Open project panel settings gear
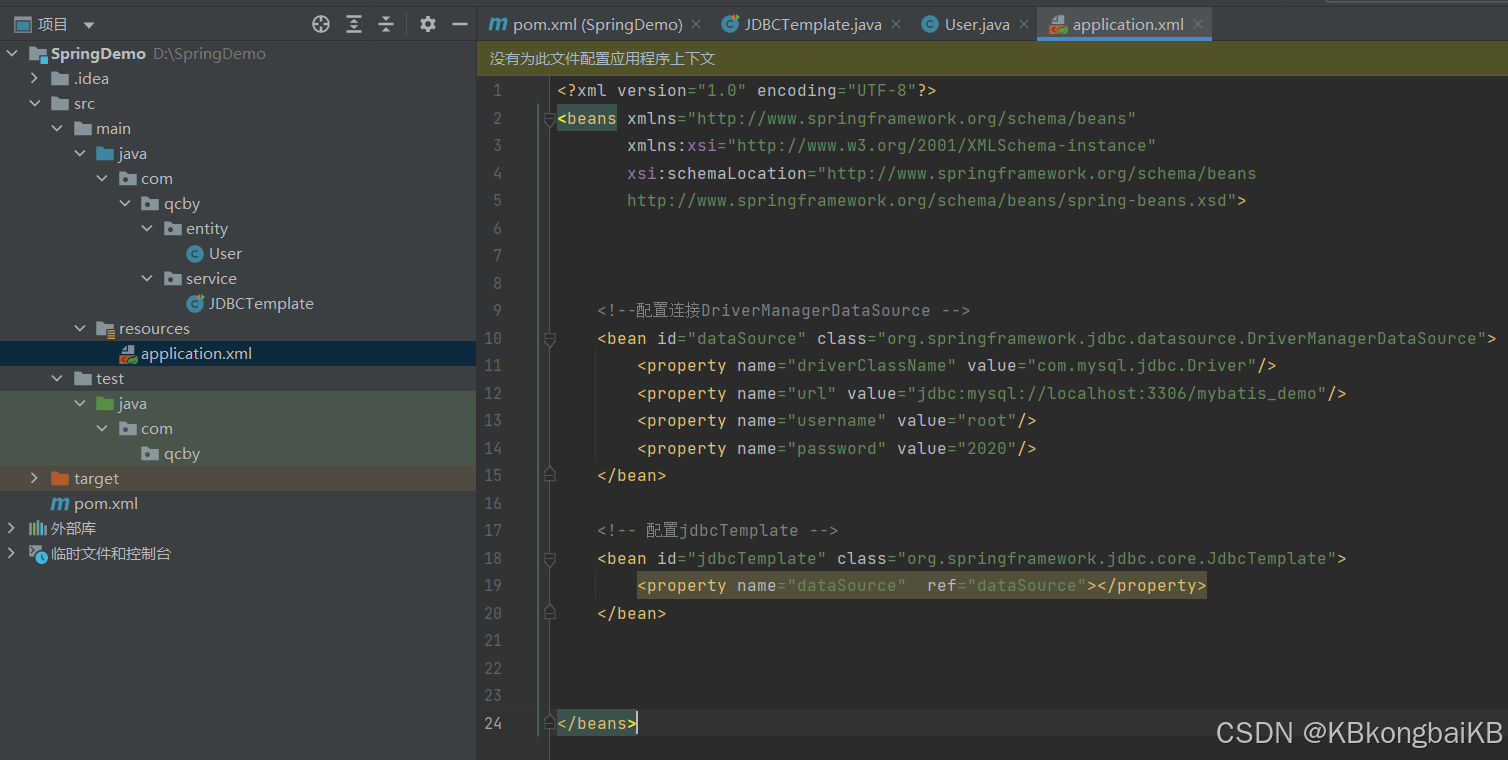 click(x=428, y=24)
